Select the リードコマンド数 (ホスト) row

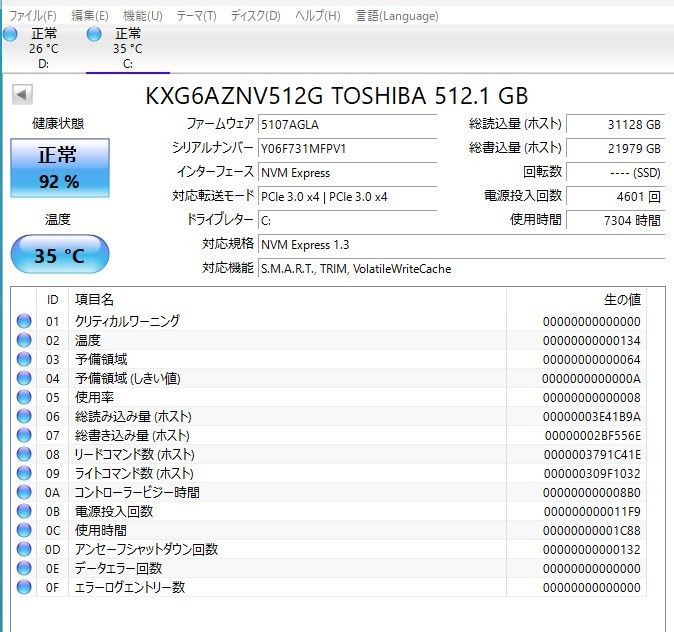coord(329,454)
